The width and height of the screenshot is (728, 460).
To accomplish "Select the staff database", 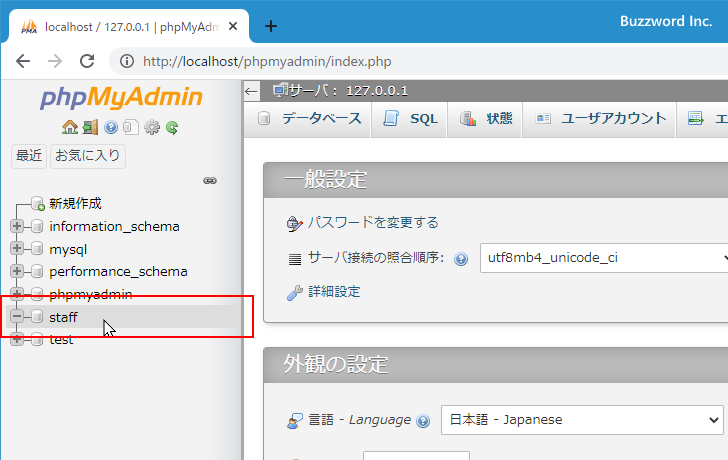I will click(x=64, y=317).
